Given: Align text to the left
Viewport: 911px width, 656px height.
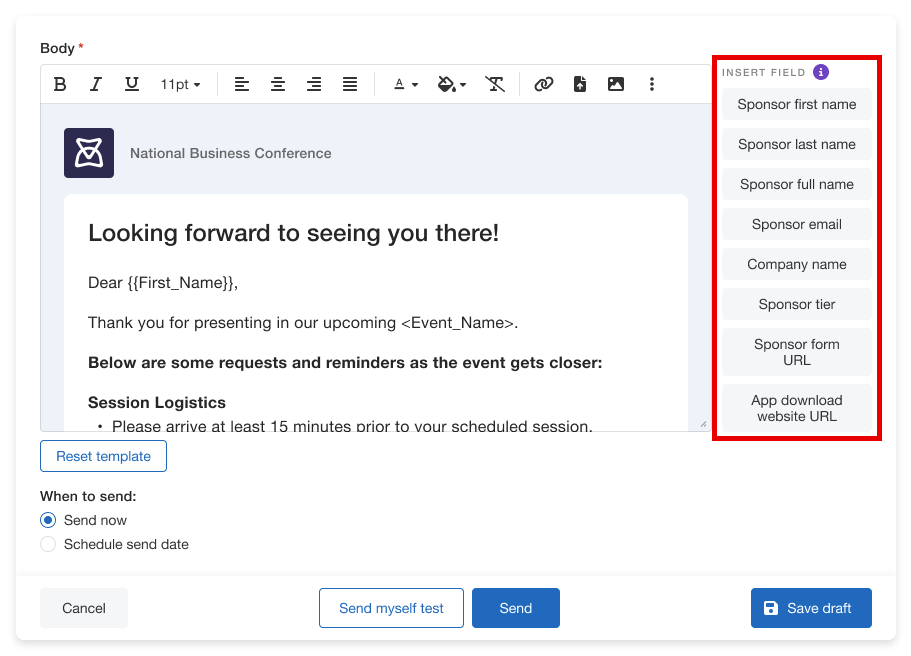Looking at the screenshot, I should point(242,85).
